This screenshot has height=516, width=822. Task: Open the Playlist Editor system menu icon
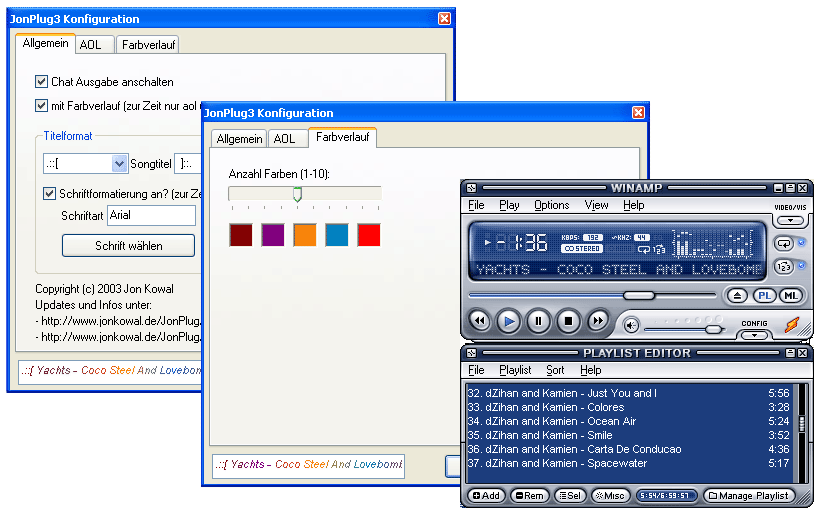pyautogui.click(x=471, y=353)
